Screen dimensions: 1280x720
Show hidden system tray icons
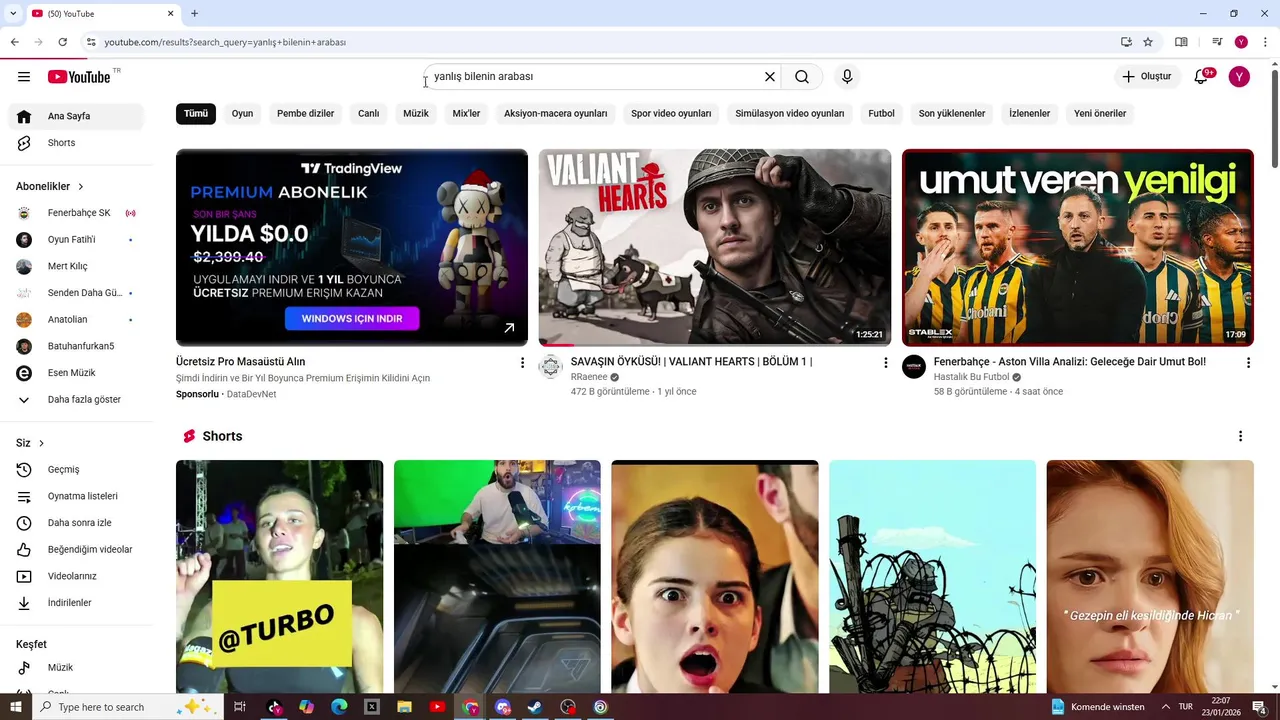(1165, 707)
